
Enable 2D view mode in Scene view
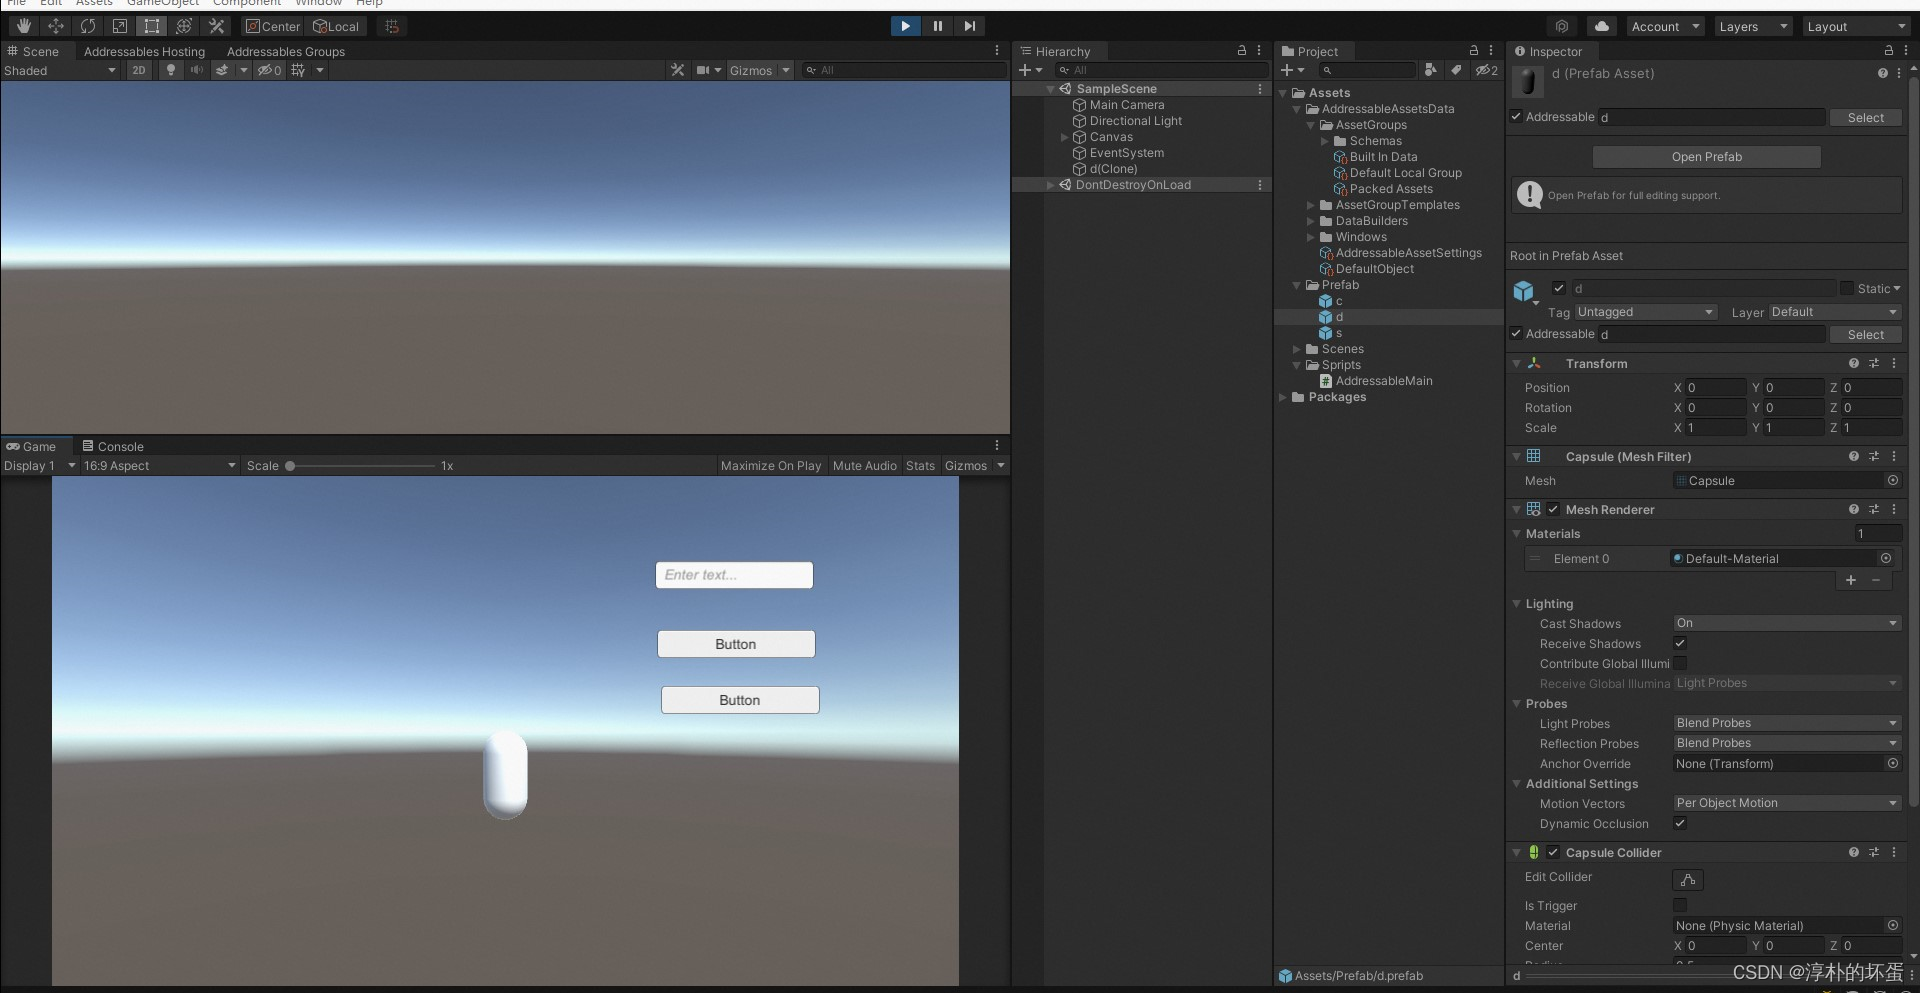(138, 70)
